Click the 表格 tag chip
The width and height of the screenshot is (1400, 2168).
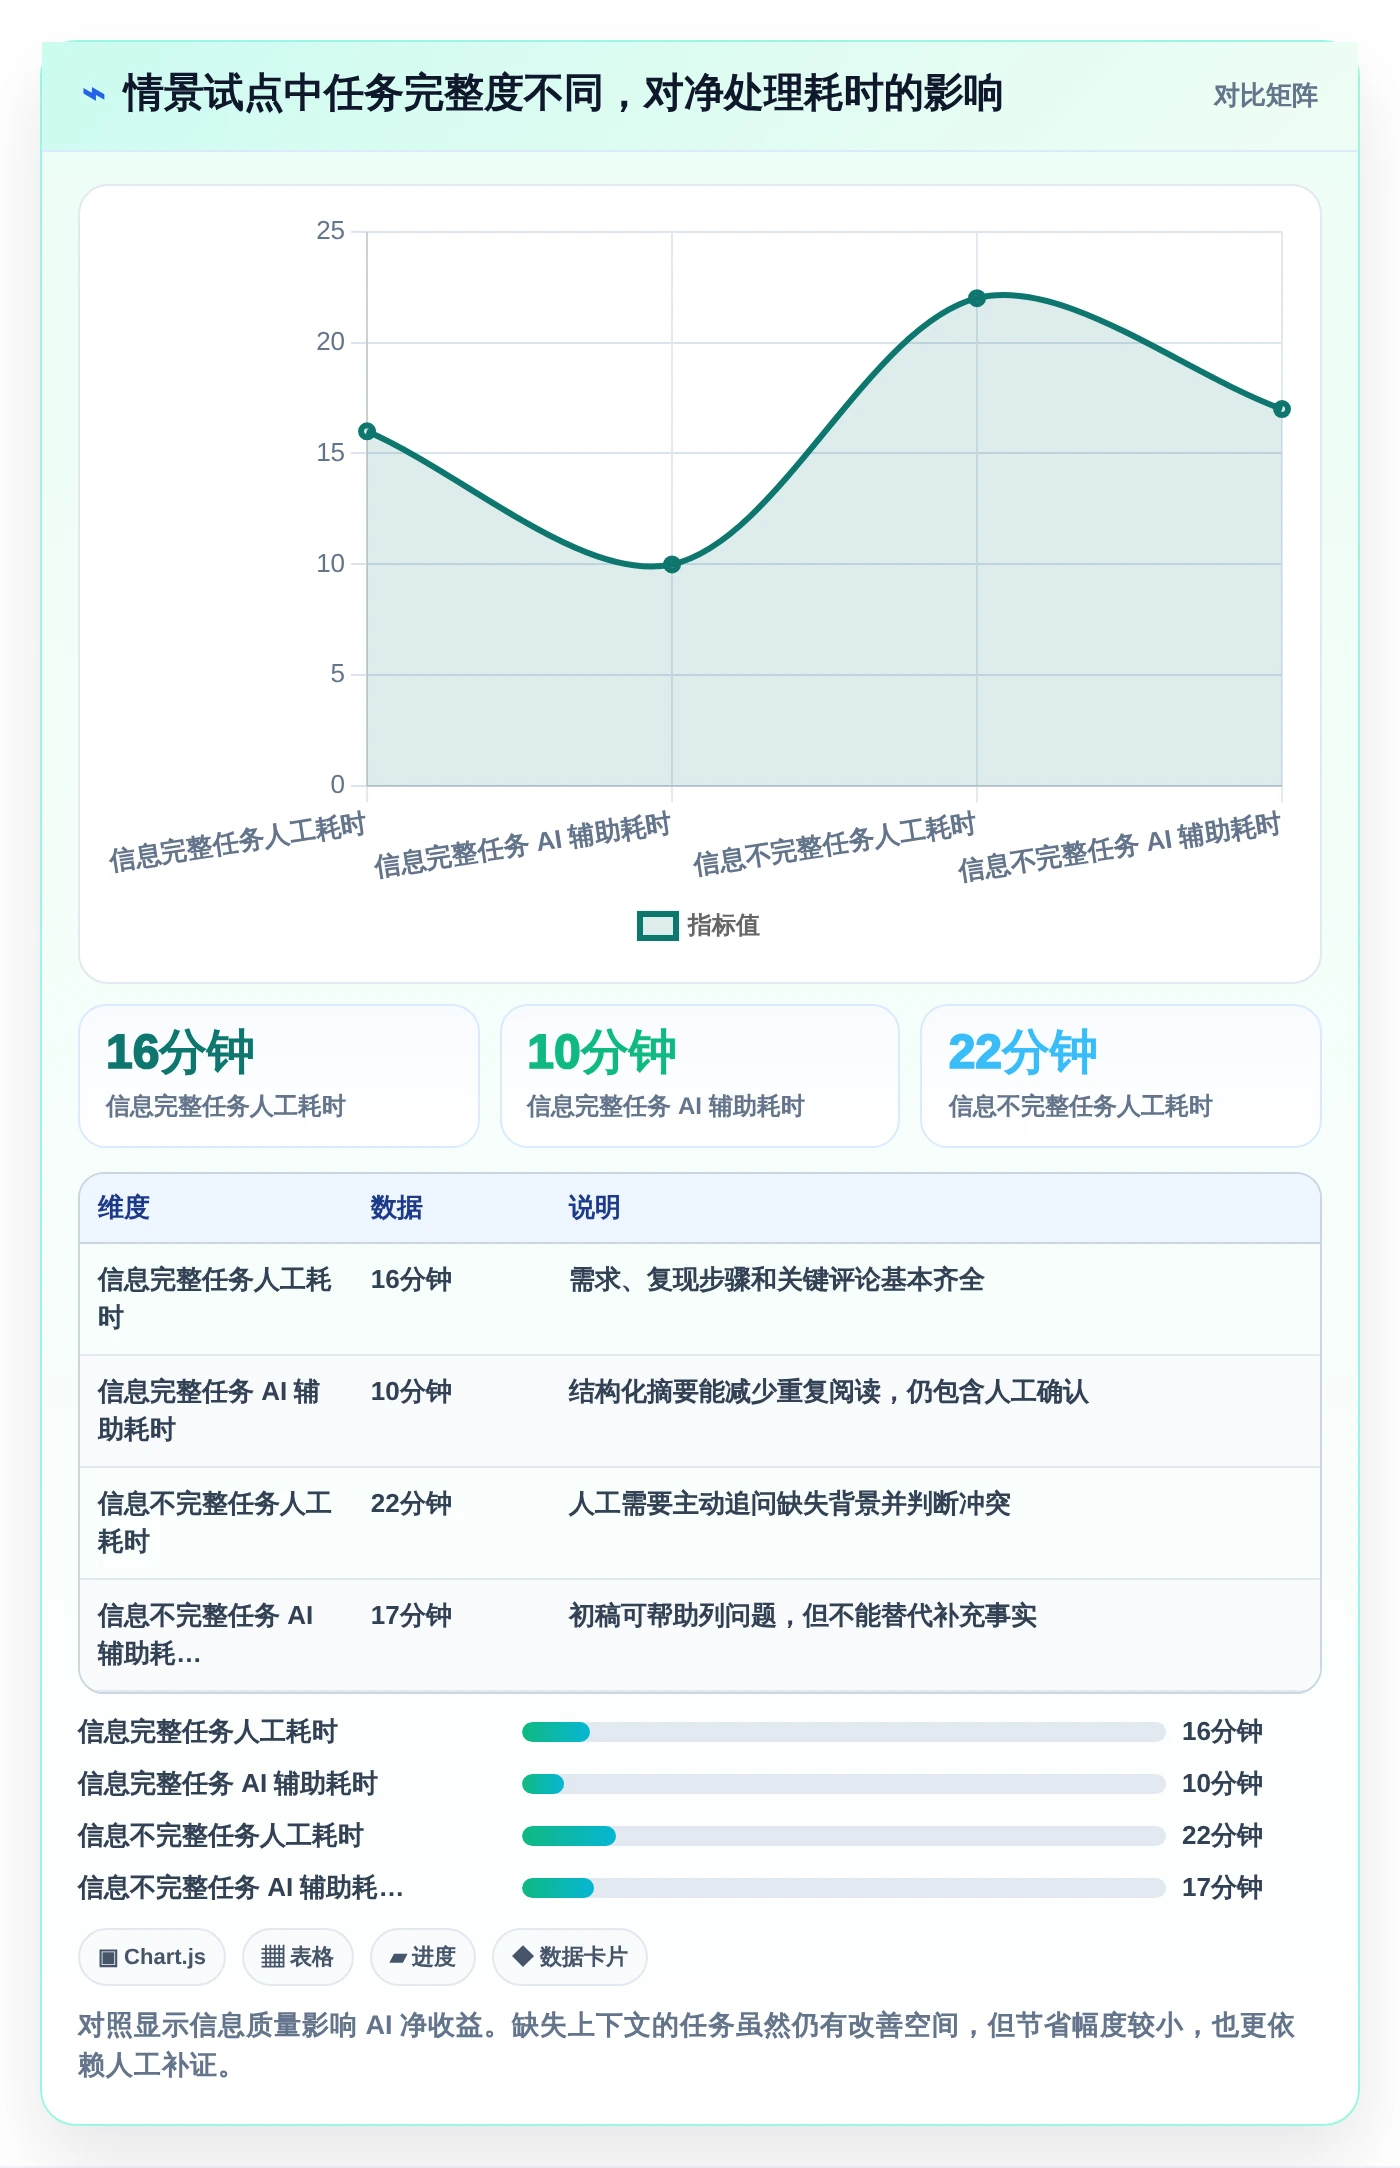(297, 1957)
